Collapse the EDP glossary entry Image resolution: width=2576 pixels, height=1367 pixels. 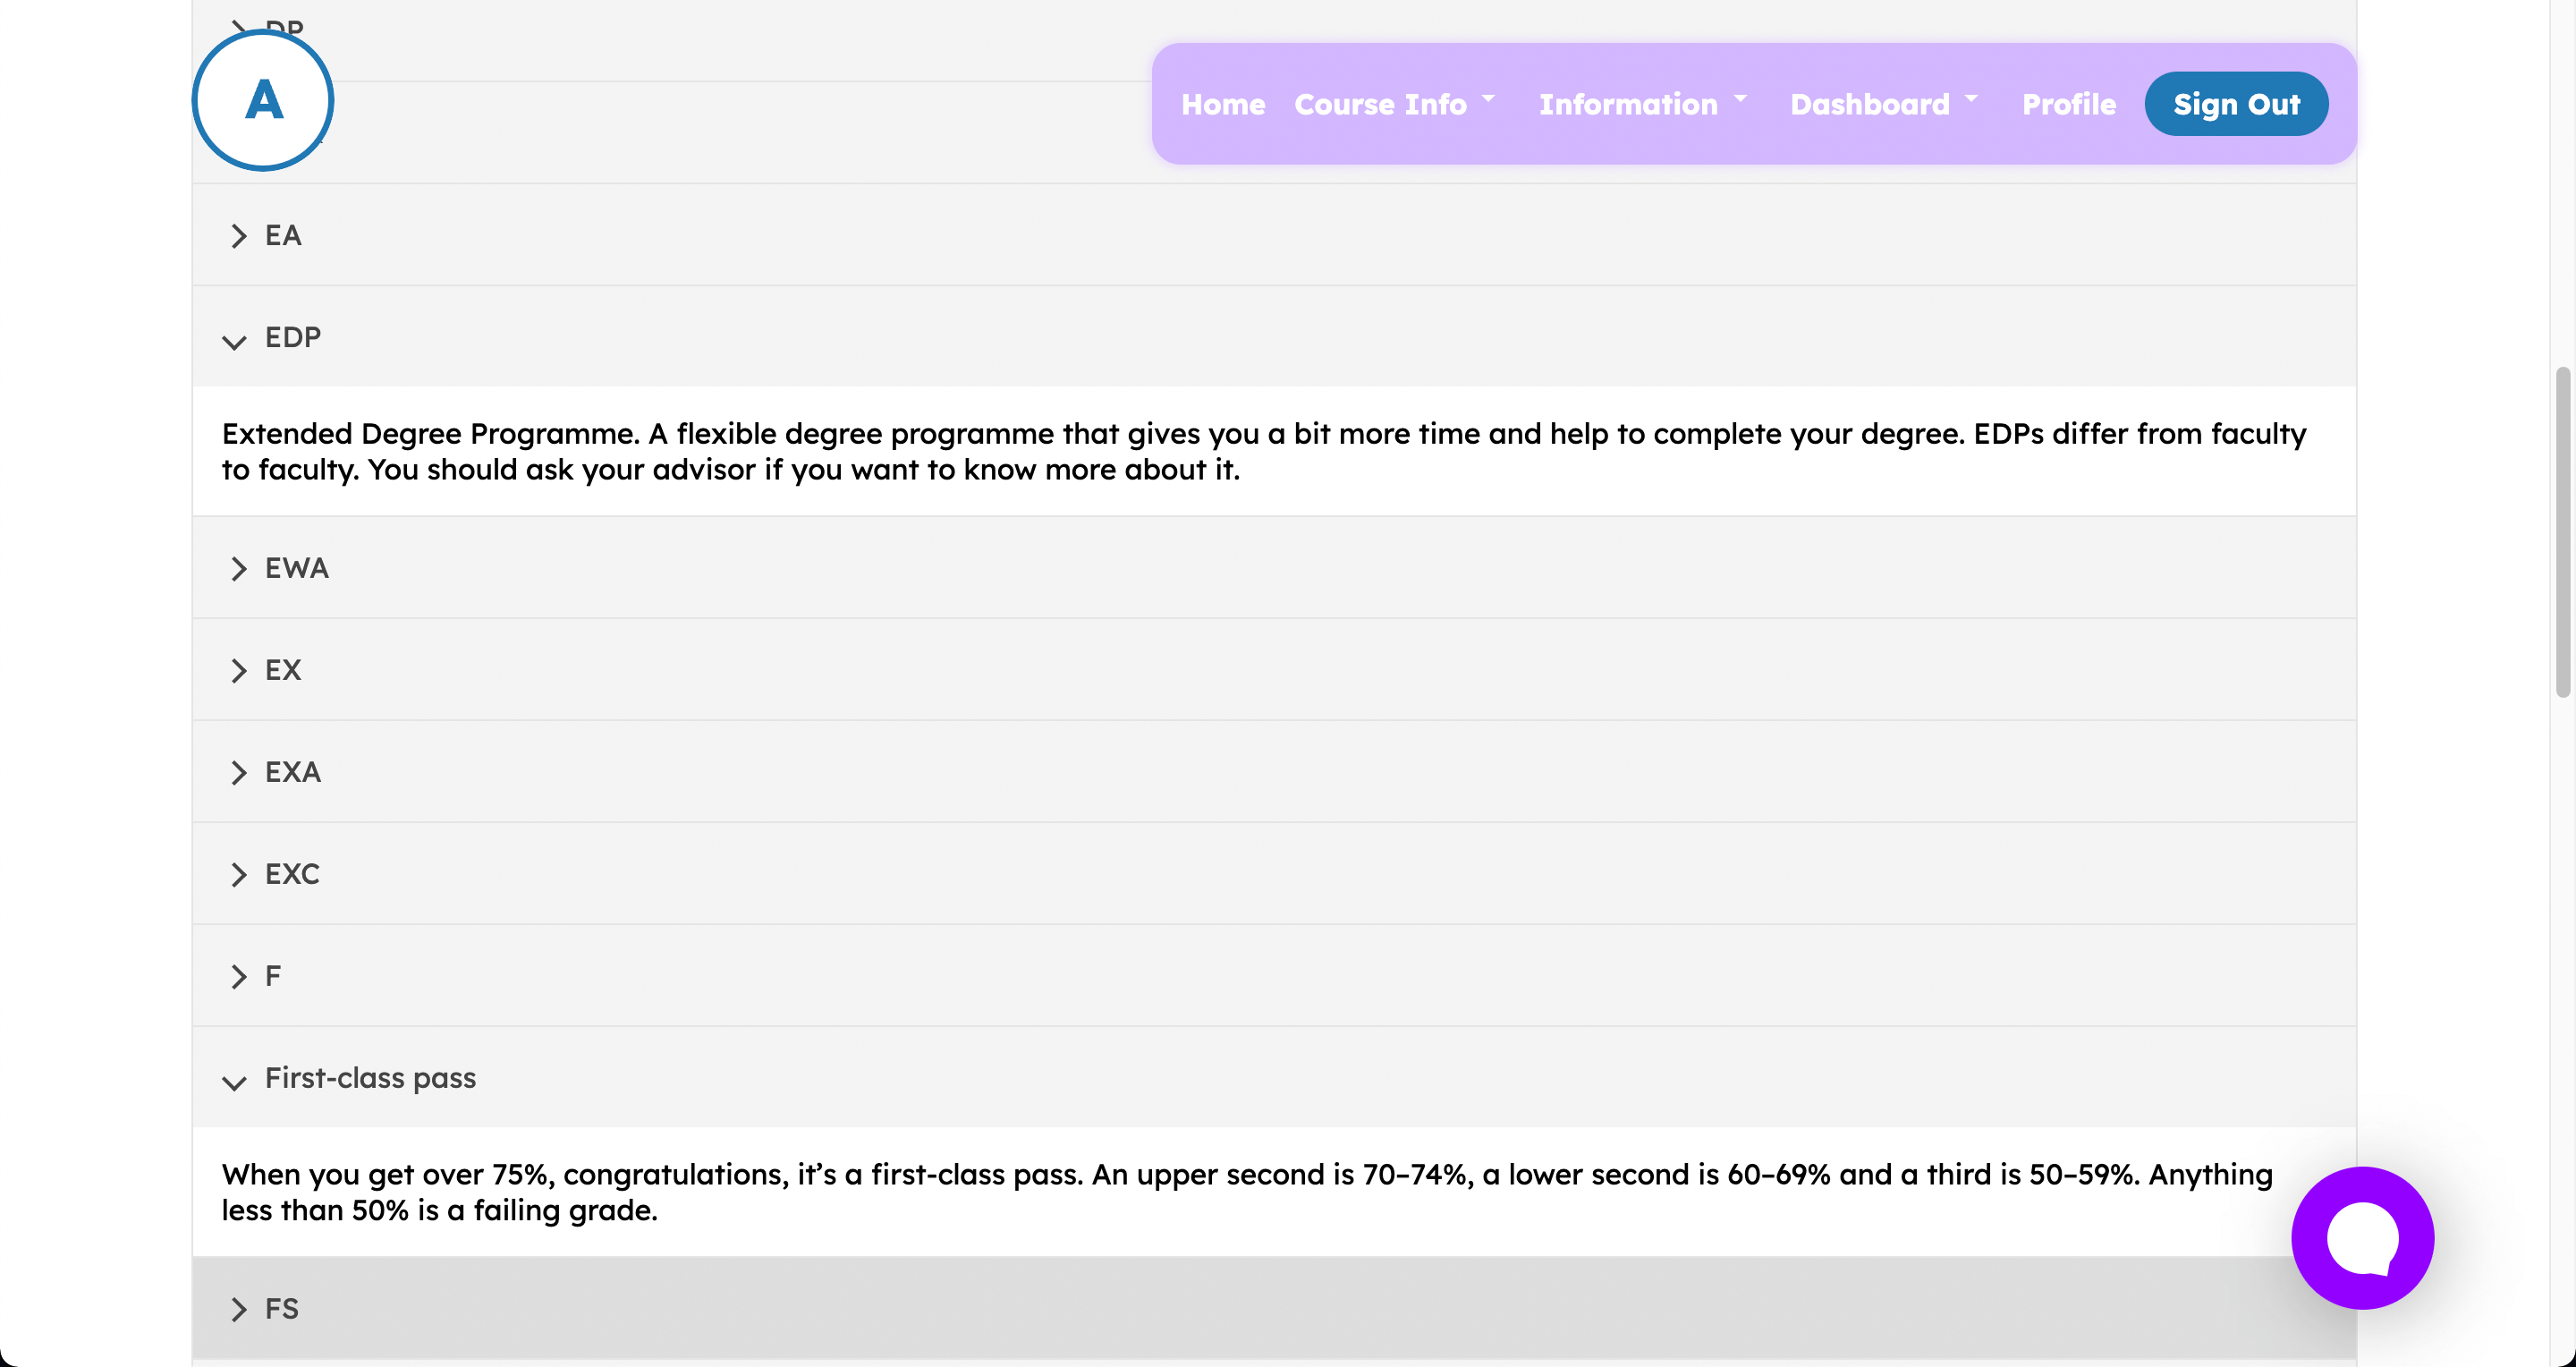(x=1274, y=337)
